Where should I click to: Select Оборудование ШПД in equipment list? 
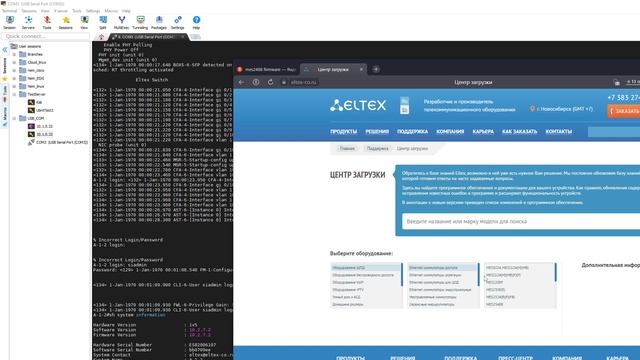[x=366, y=268]
